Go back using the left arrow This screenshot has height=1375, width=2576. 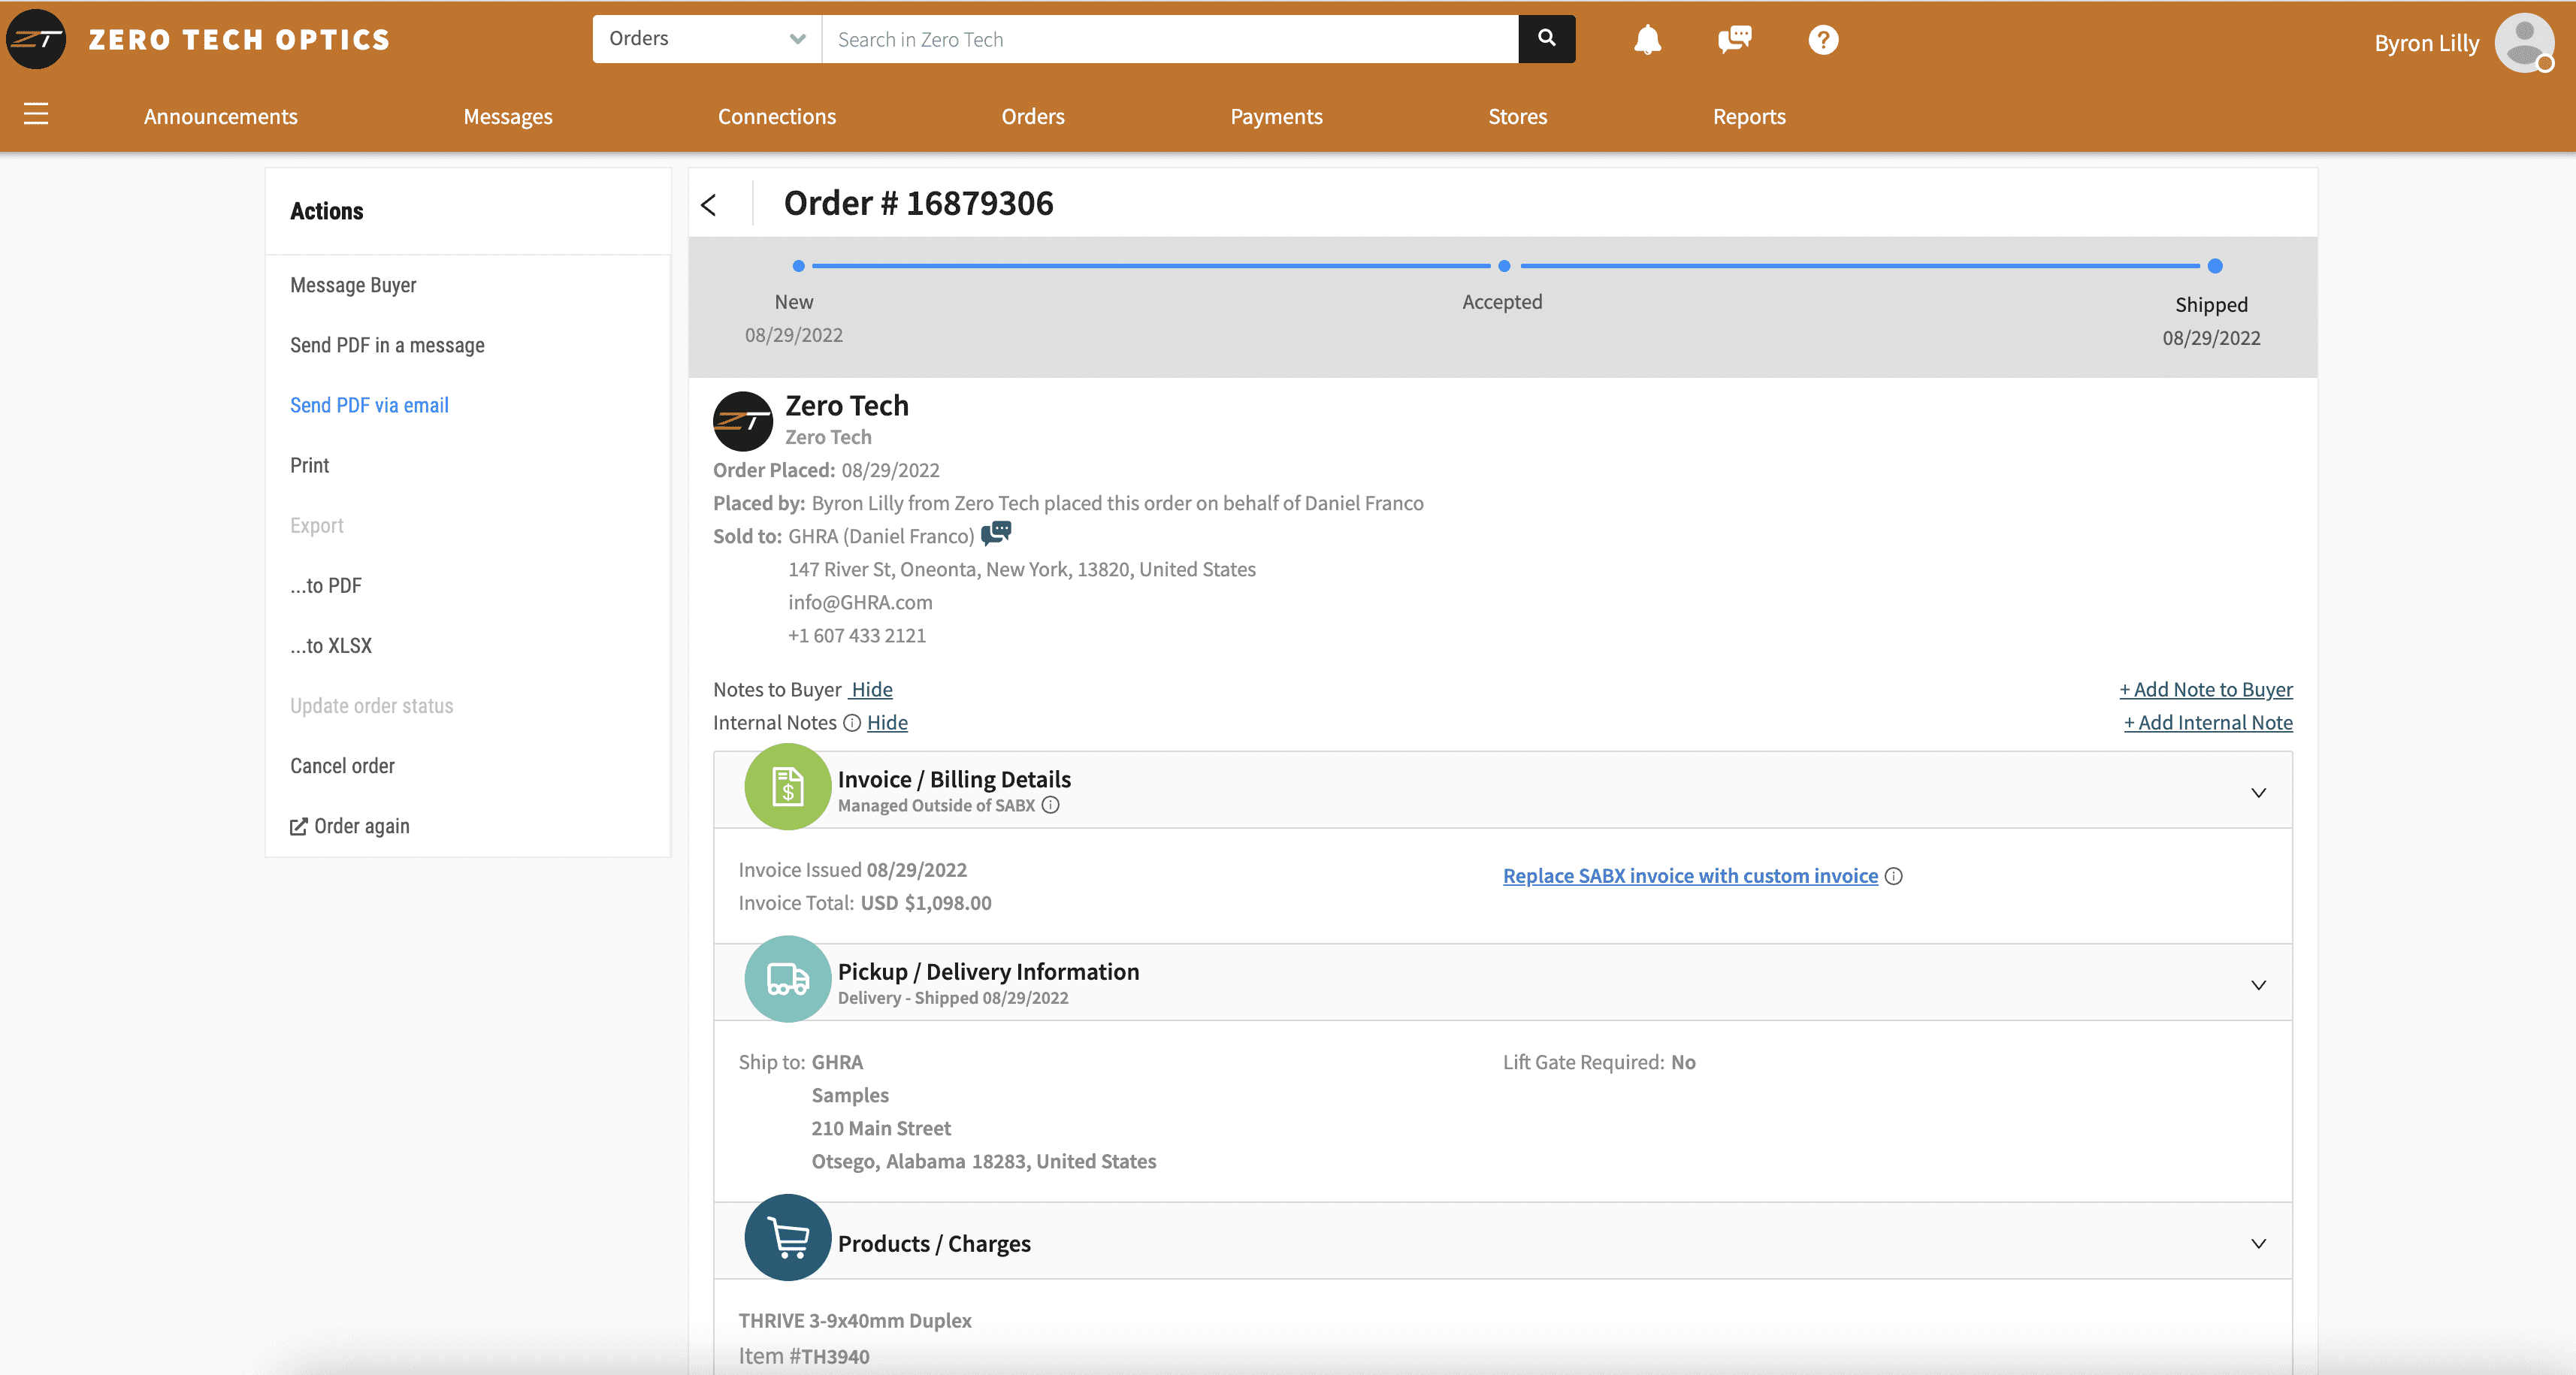(x=709, y=205)
